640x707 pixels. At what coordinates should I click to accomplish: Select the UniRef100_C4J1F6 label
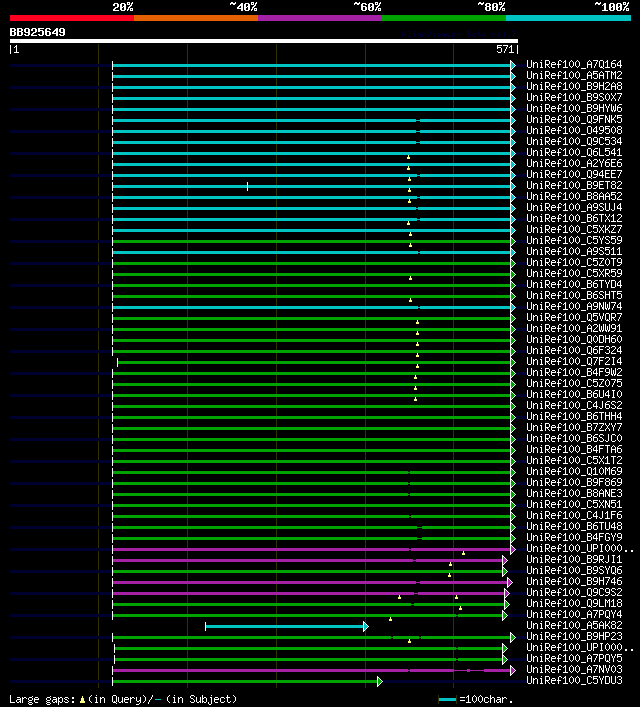[574, 515]
